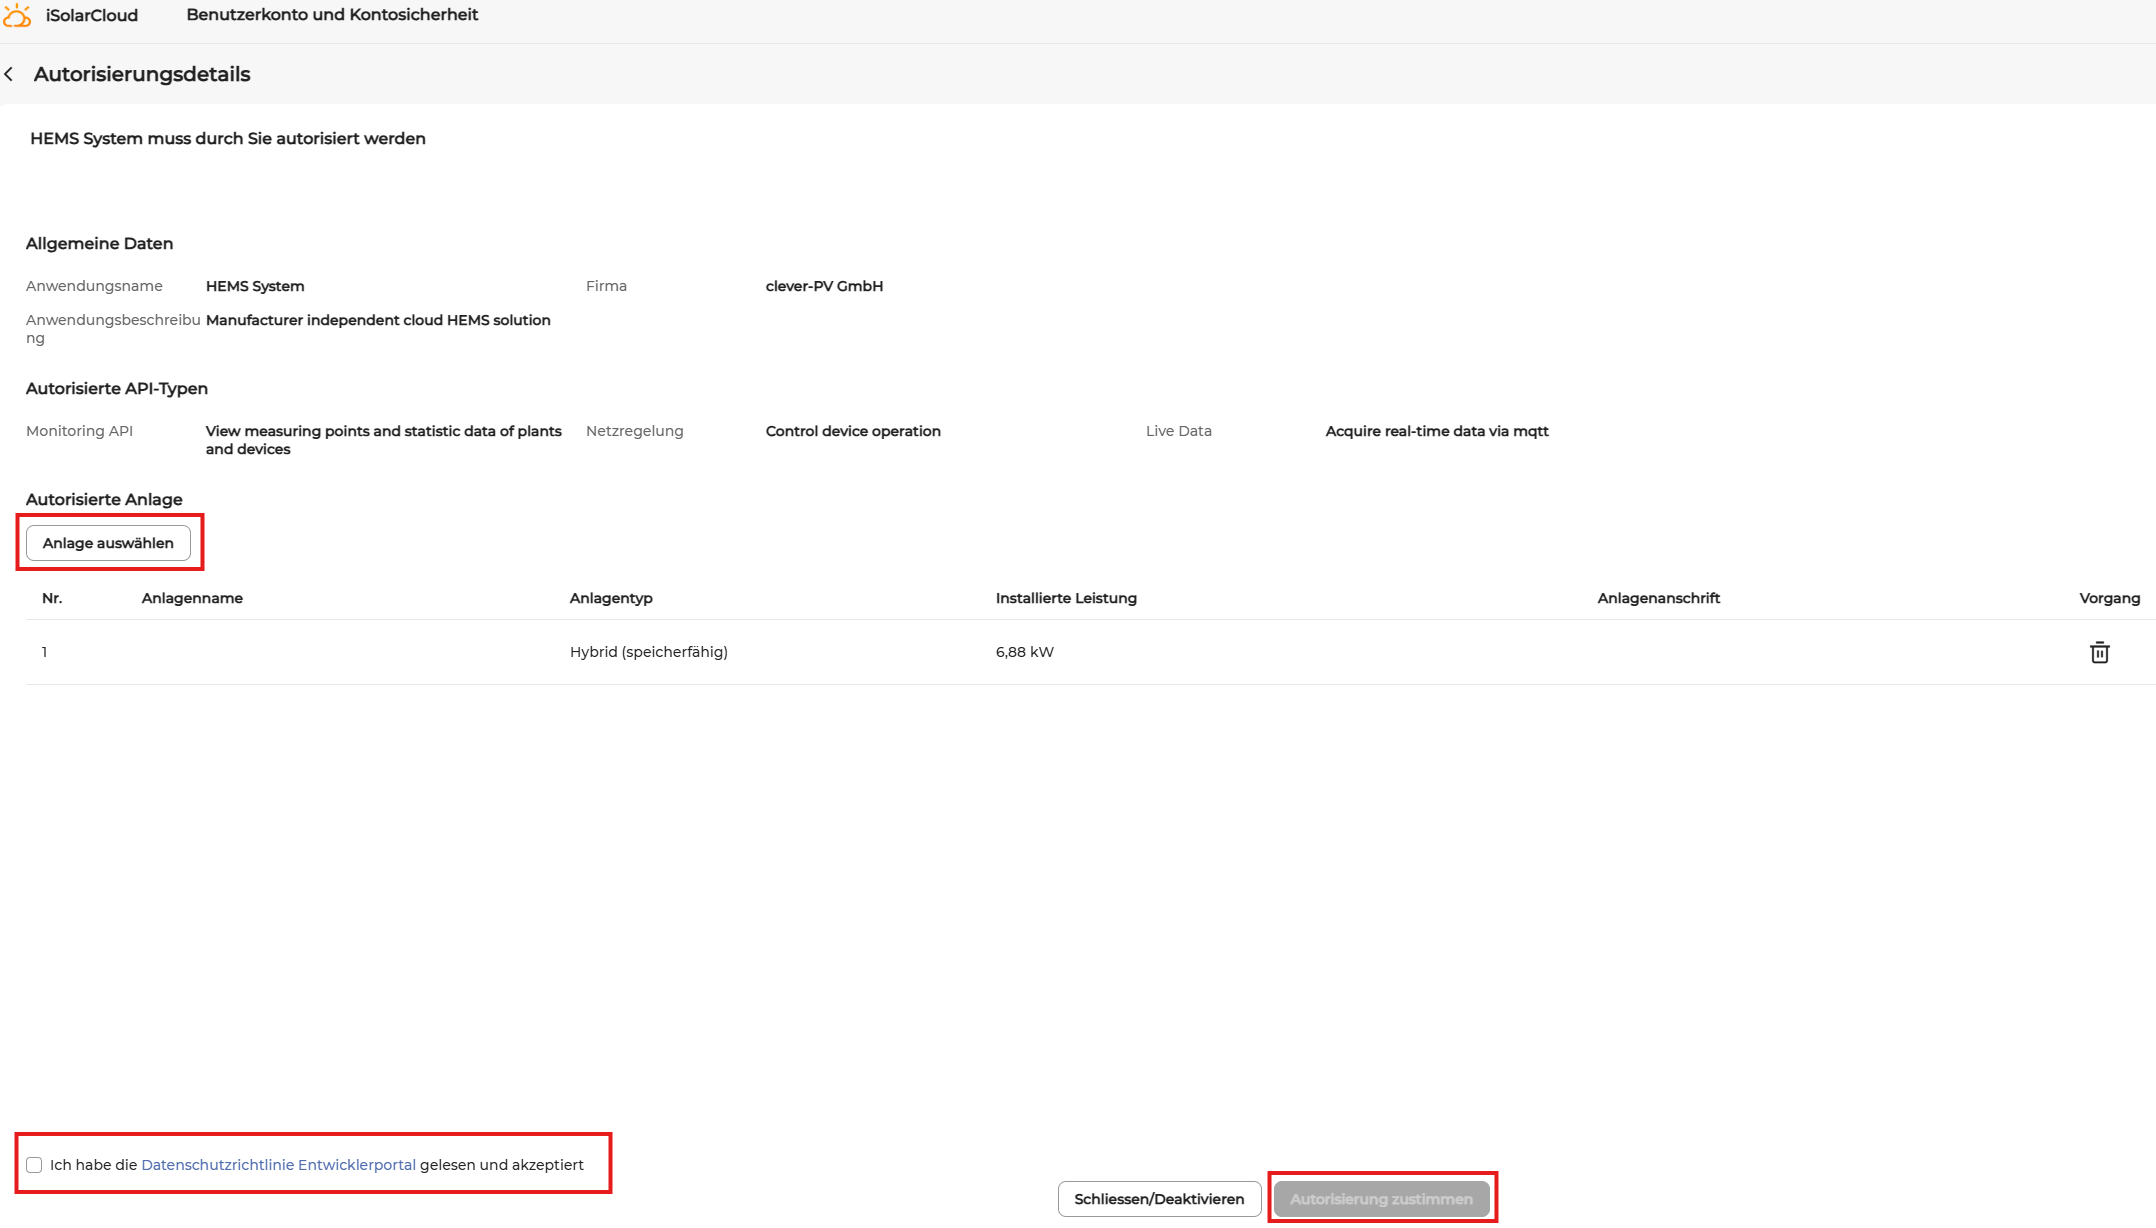Open Benutzerkonto und Kontosicherheit menu item
The image size is (2156, 1228).
point(333,14)
